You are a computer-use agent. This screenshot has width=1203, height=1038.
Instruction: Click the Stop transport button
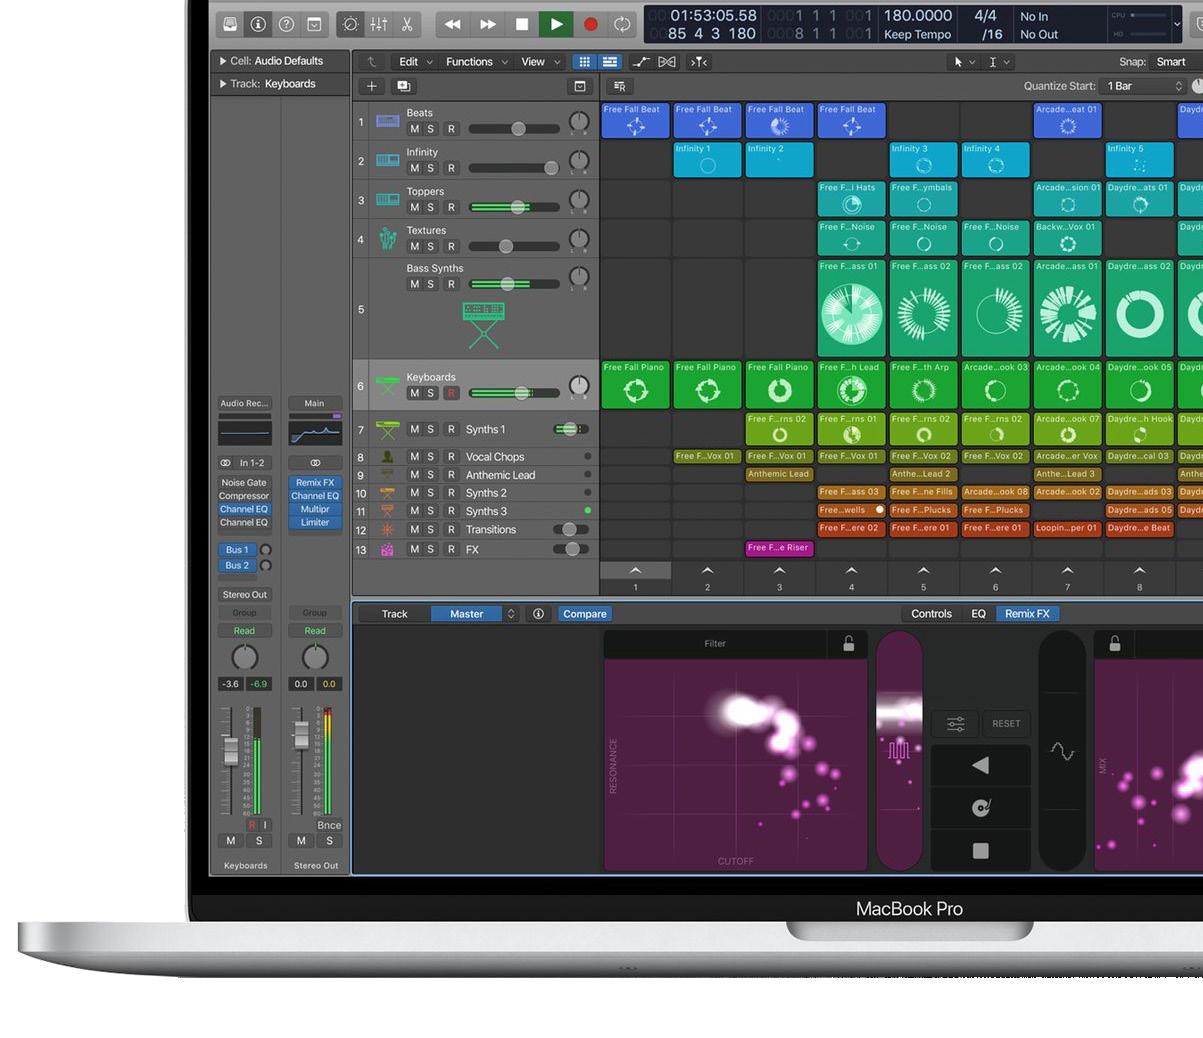[x=522, y=24]
